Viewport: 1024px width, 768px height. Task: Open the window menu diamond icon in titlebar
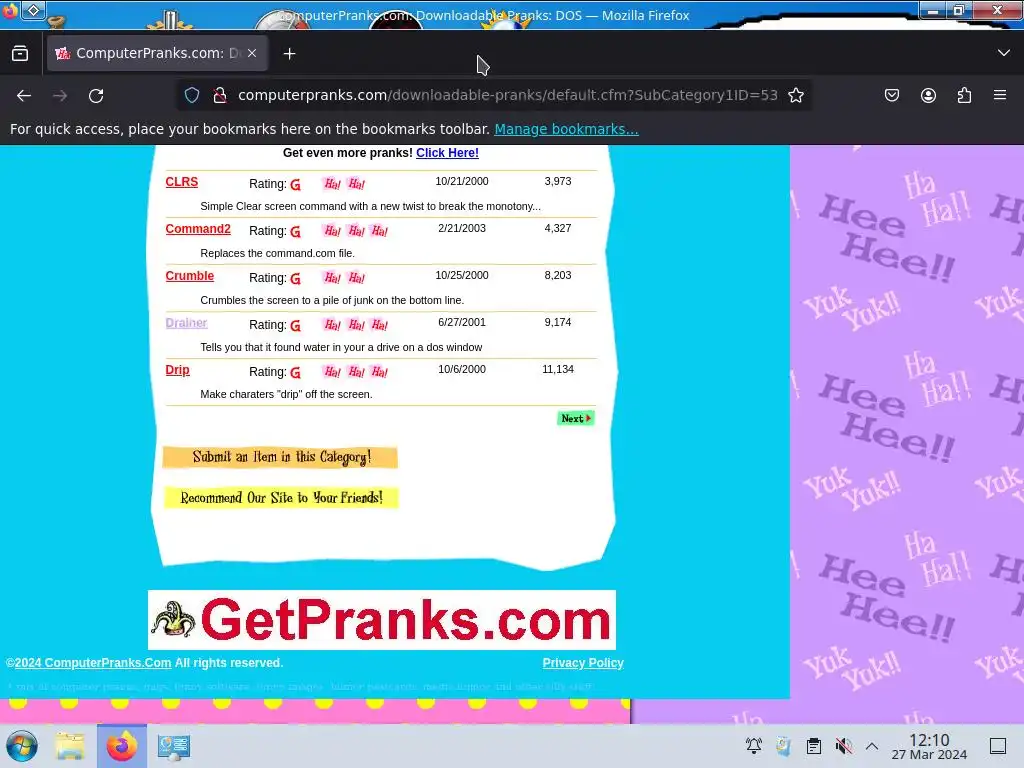pos(33,10)
